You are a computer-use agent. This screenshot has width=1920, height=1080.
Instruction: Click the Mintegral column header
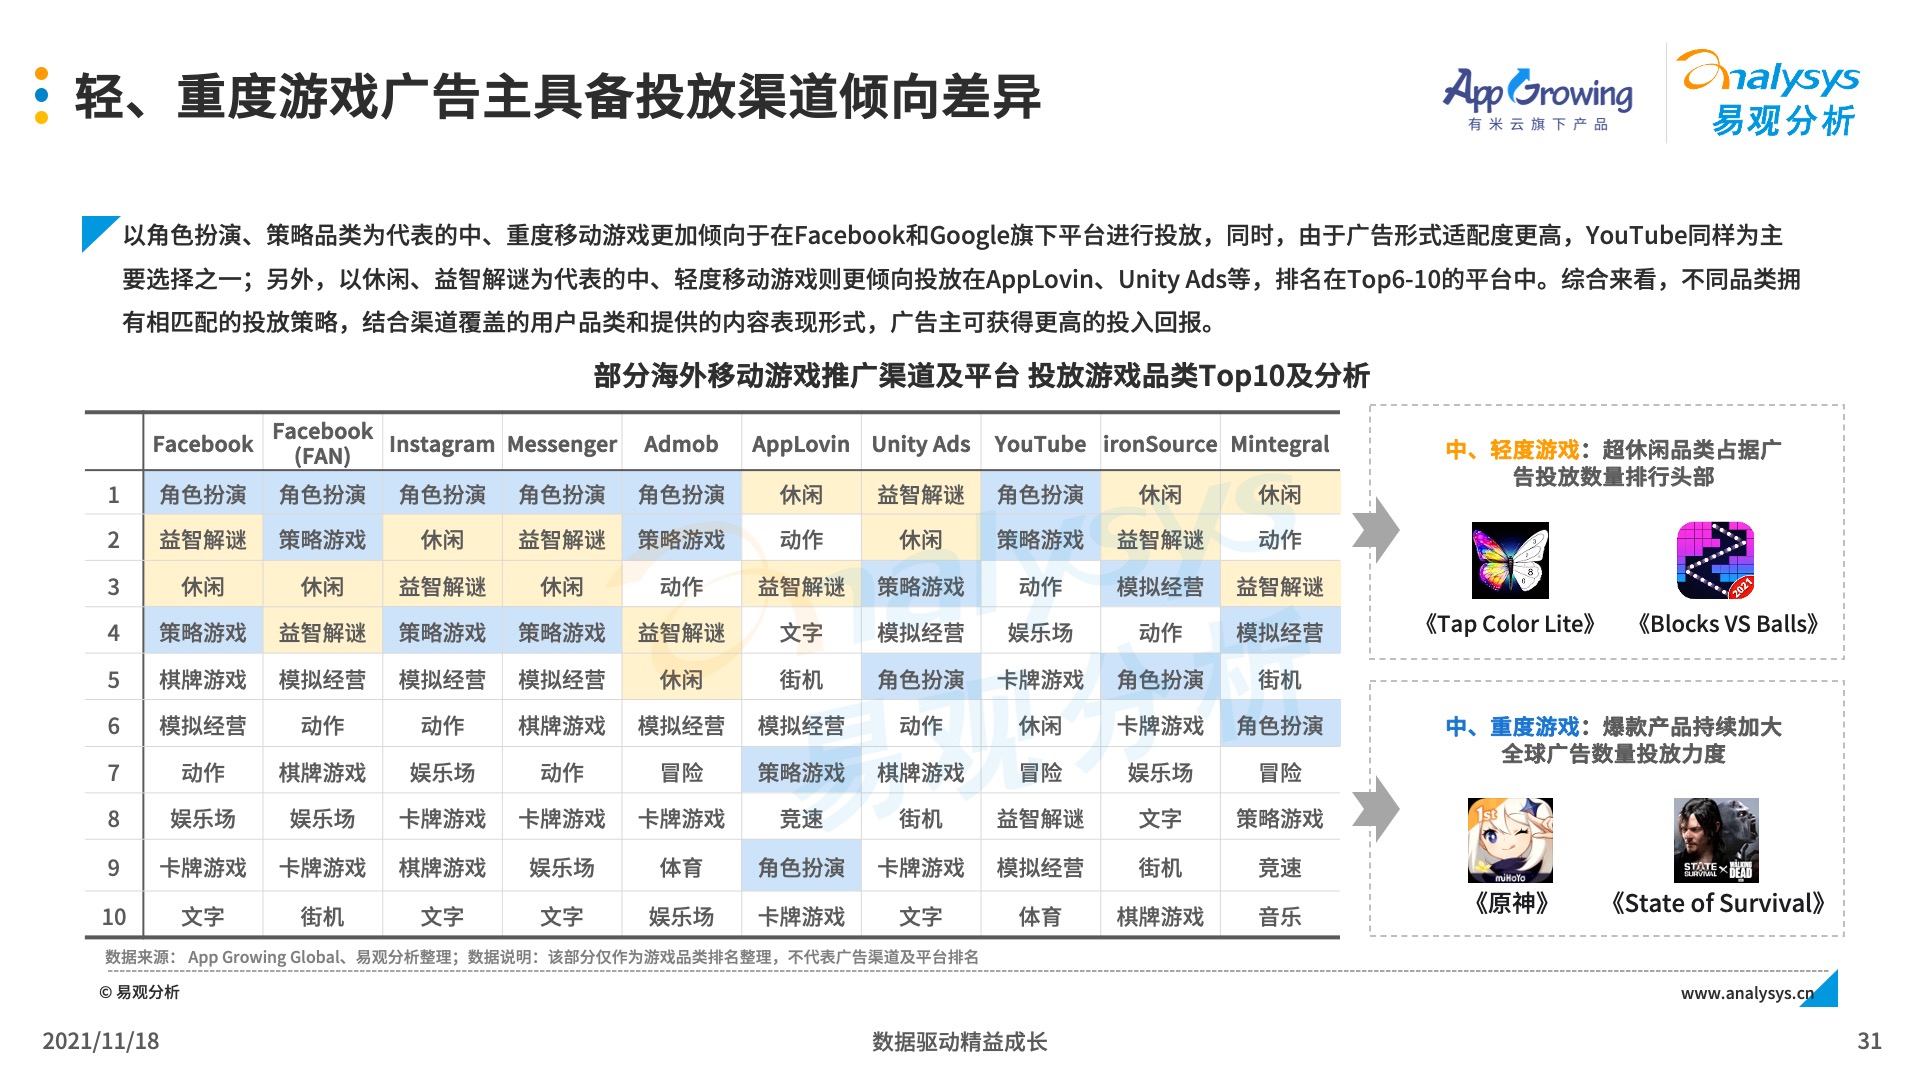1280,444
